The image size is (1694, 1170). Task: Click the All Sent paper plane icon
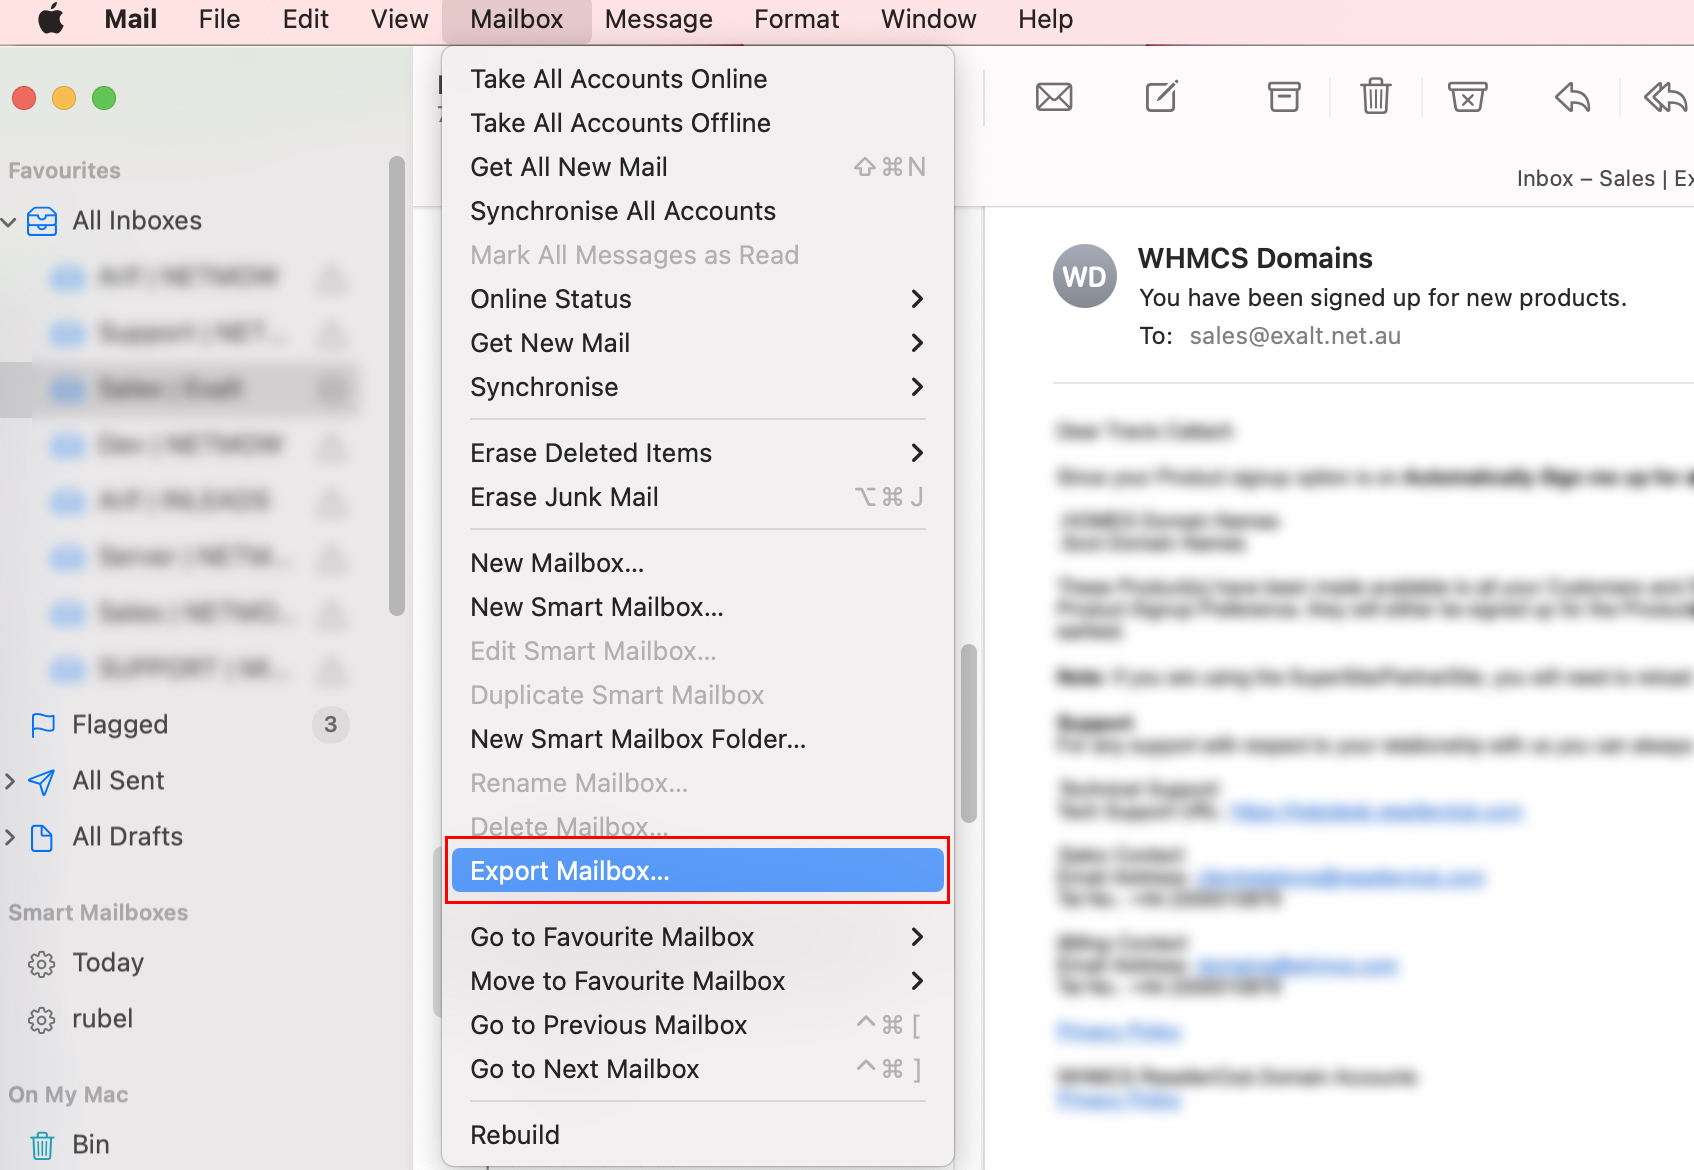pos(42,781)
